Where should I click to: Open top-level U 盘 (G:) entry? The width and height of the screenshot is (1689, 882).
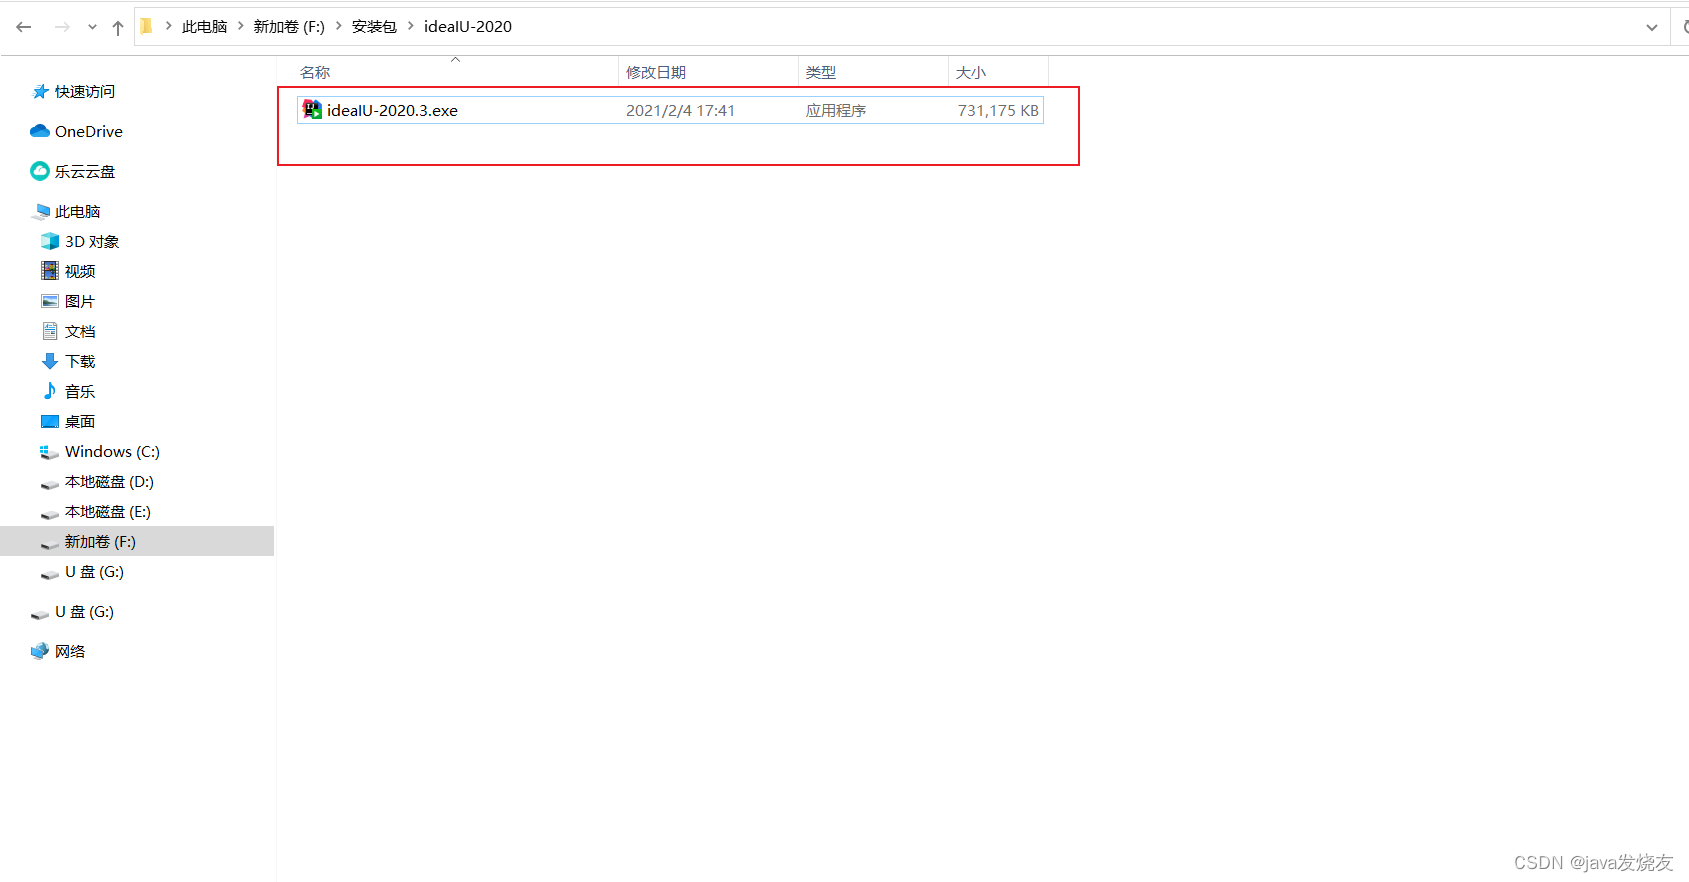tap(84, 611)
